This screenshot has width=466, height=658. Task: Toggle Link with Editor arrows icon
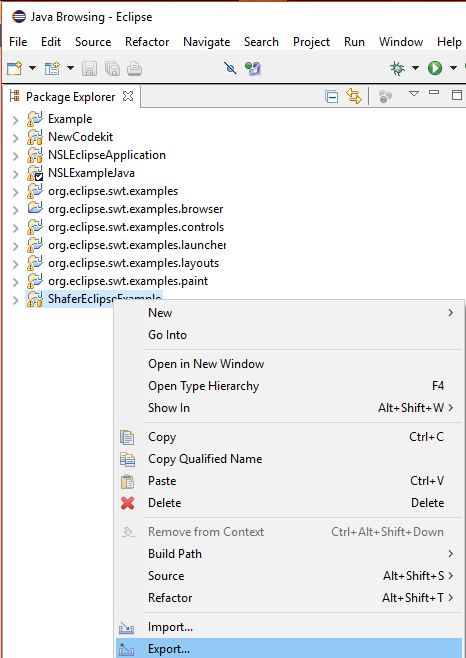pyautogui.click(x=354, y=97)
